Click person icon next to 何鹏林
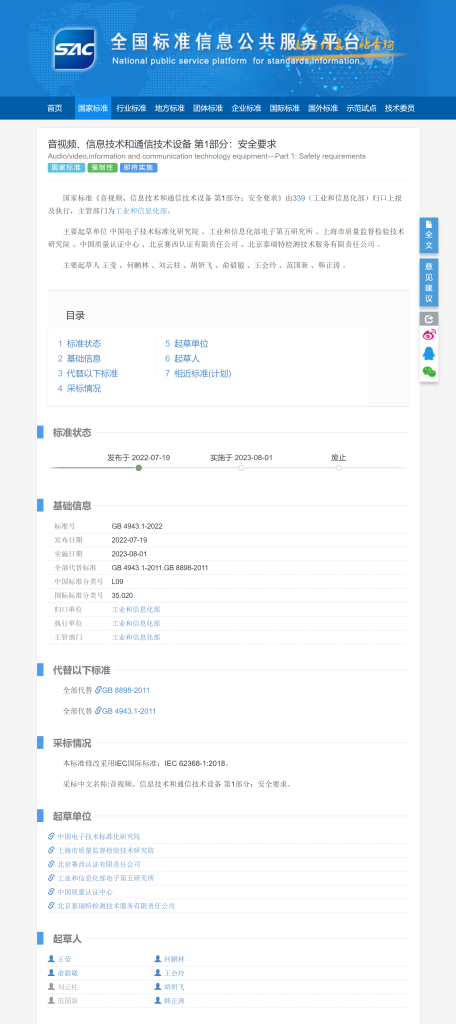 tap(157, 959)
